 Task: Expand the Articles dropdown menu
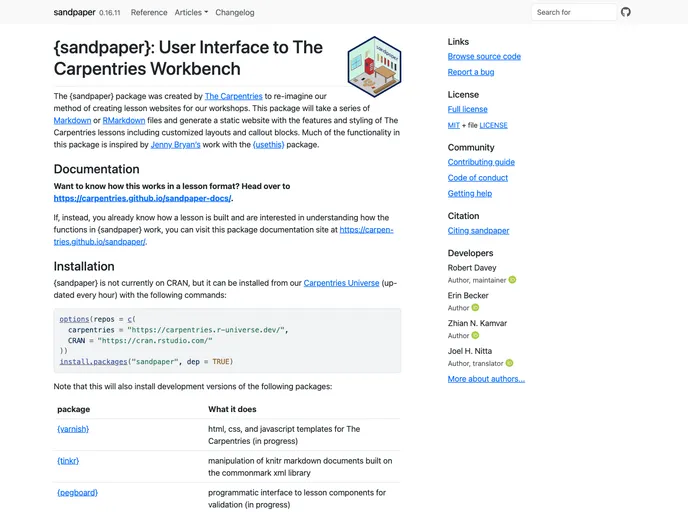pos(191,12)
